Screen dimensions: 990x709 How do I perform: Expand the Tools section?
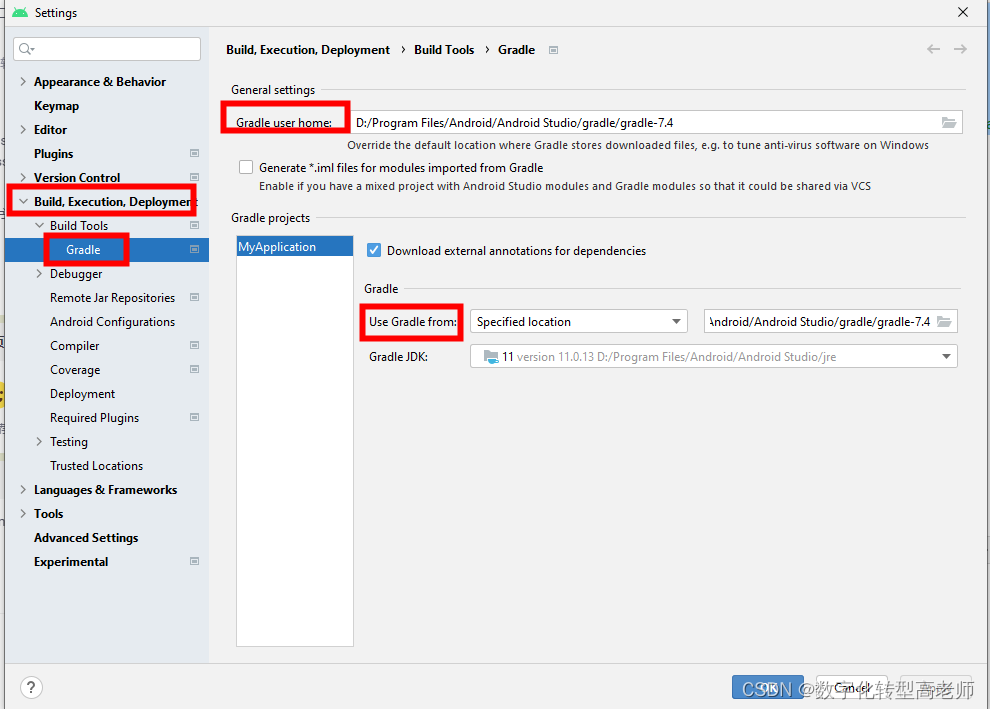tap(23, 513)
